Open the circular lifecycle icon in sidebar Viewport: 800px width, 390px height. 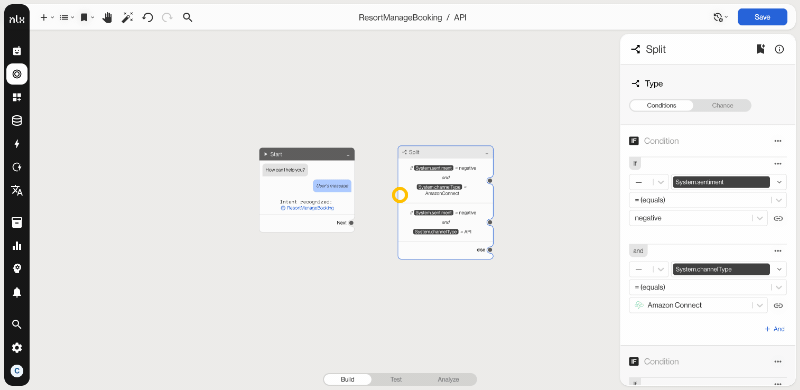(x=17, y=167)
